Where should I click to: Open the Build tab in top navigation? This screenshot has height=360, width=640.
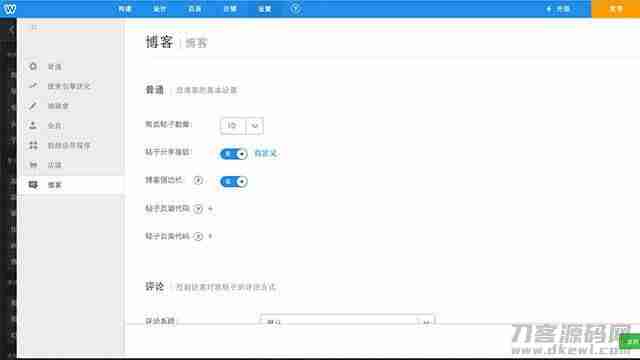tap(124, 9)
